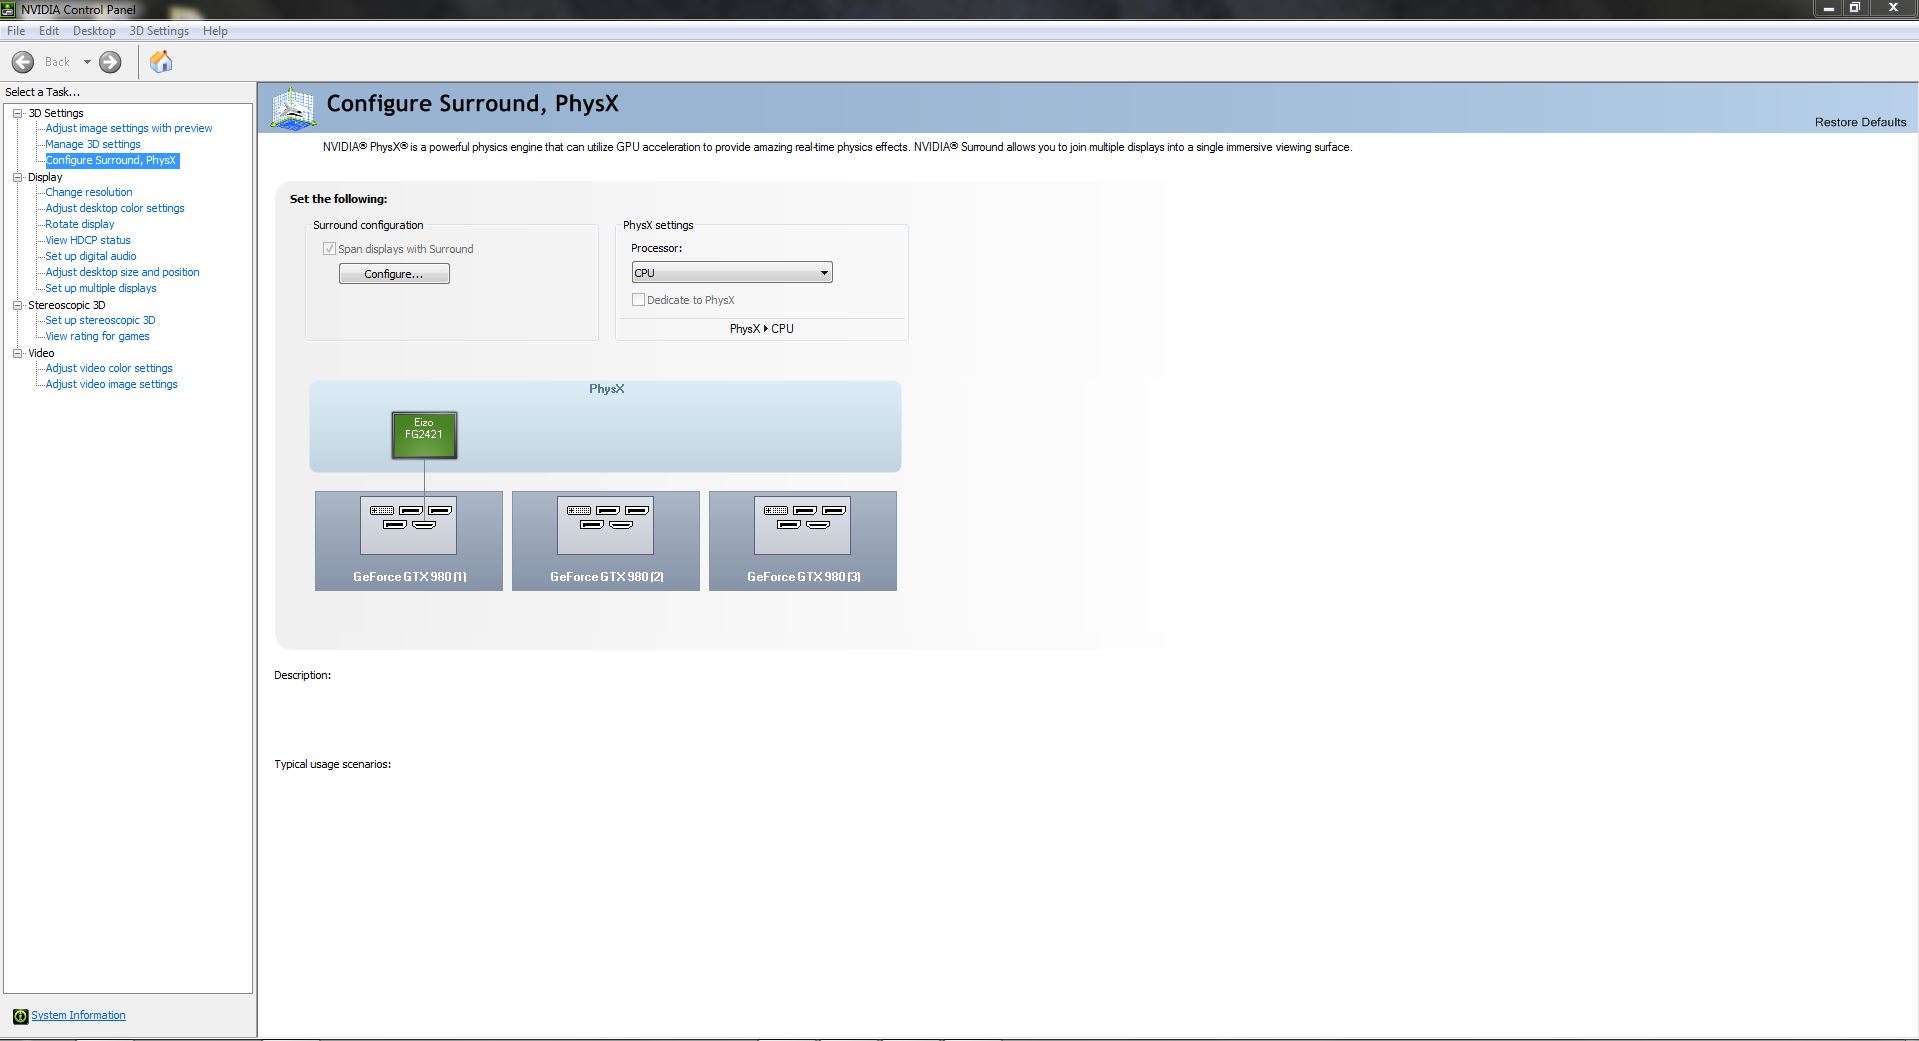Select Adjust desktop size and position
Viewport: 1919px width, 1041px height.
click(122, 272)
